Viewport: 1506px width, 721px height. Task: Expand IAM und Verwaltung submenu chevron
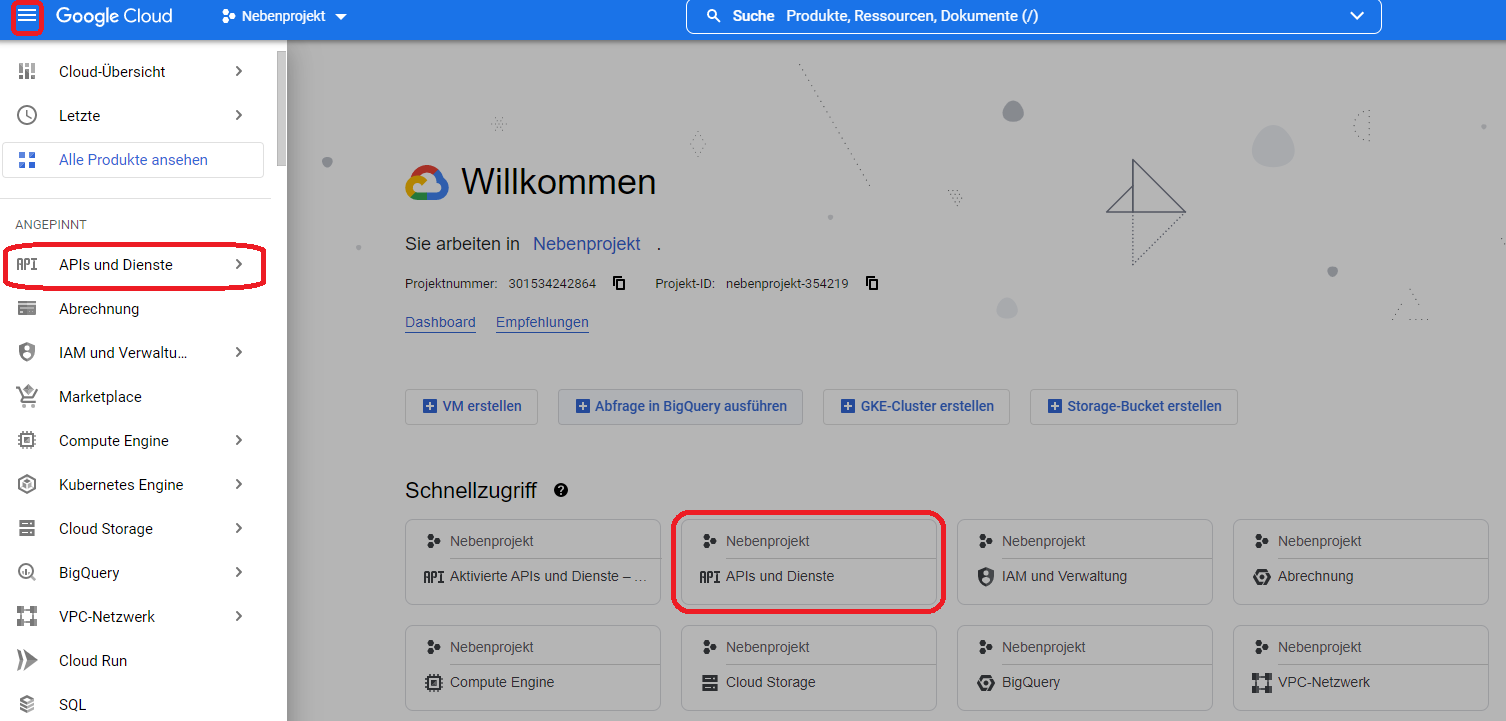point(238,352)
